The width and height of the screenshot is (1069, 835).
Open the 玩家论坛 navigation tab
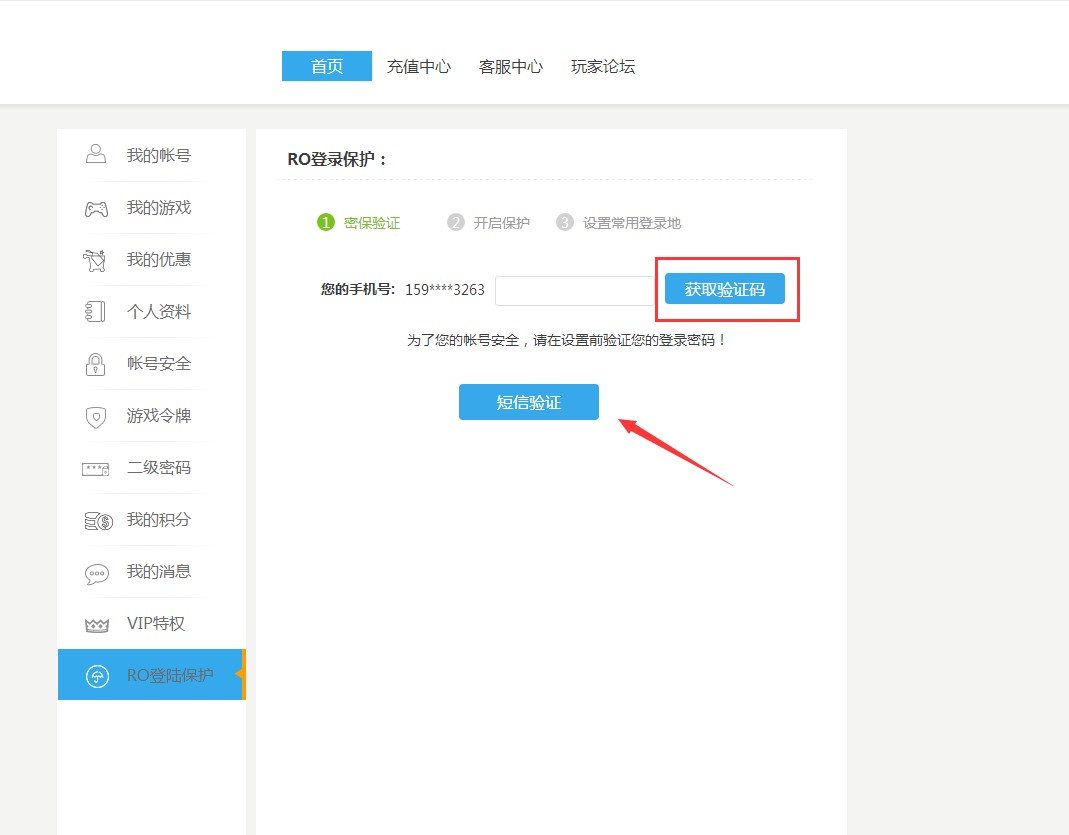pyautogui.click(x=603, y=66)
